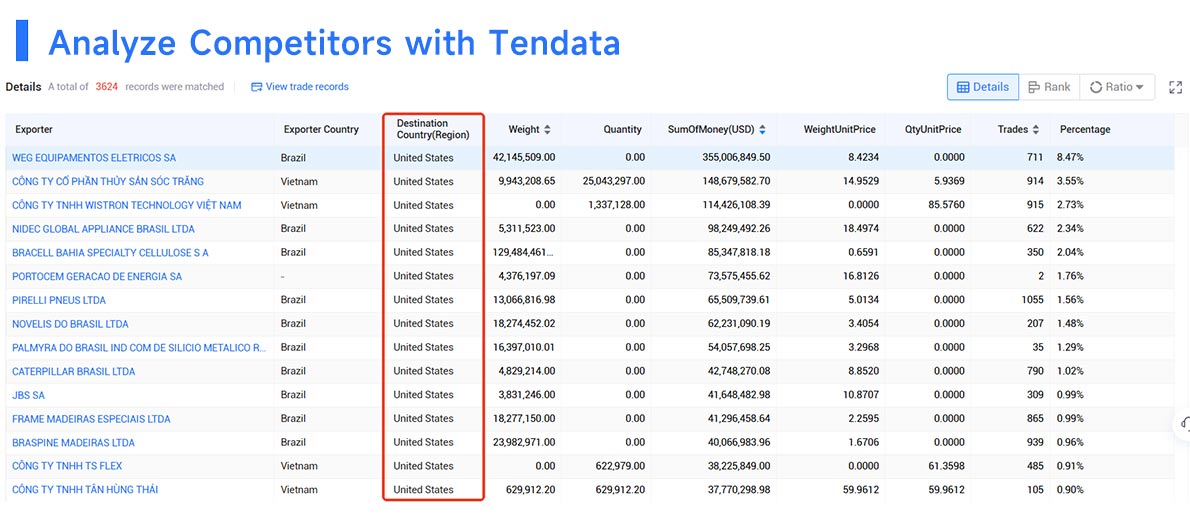This screenshot has width=1190, height=516.
Task: Open CÔNG TY TNHH TS FLEX exporter
Action: point(67,465)
